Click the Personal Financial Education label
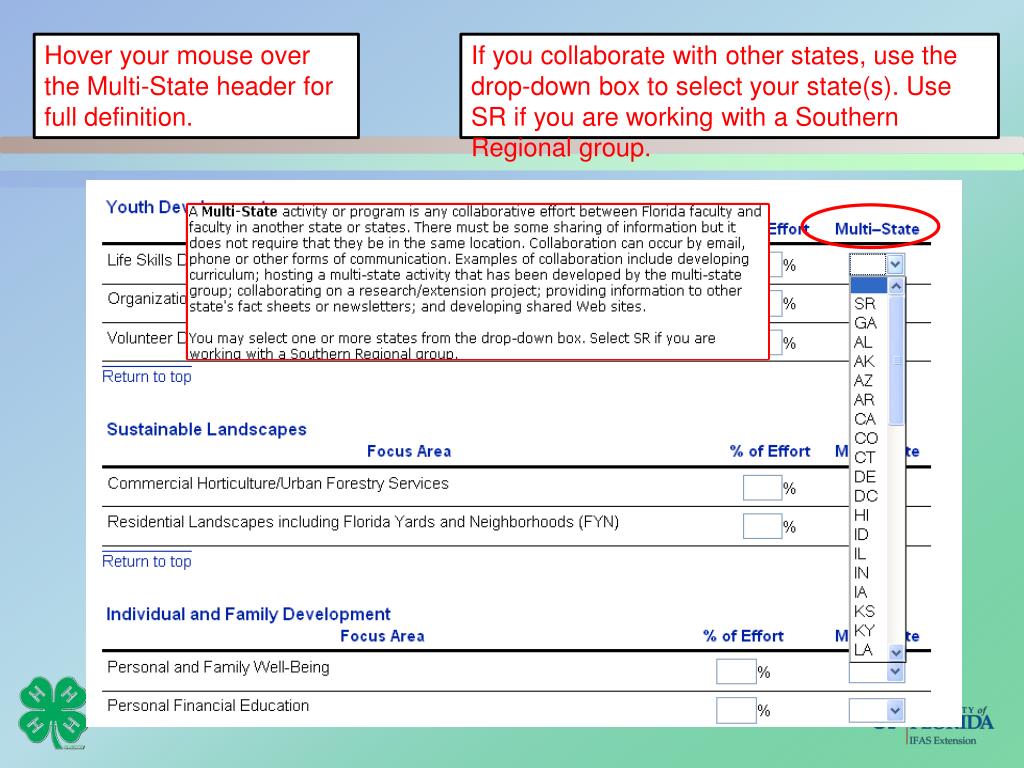This screenshot has height=768, width=1024. tap(208, 705)
